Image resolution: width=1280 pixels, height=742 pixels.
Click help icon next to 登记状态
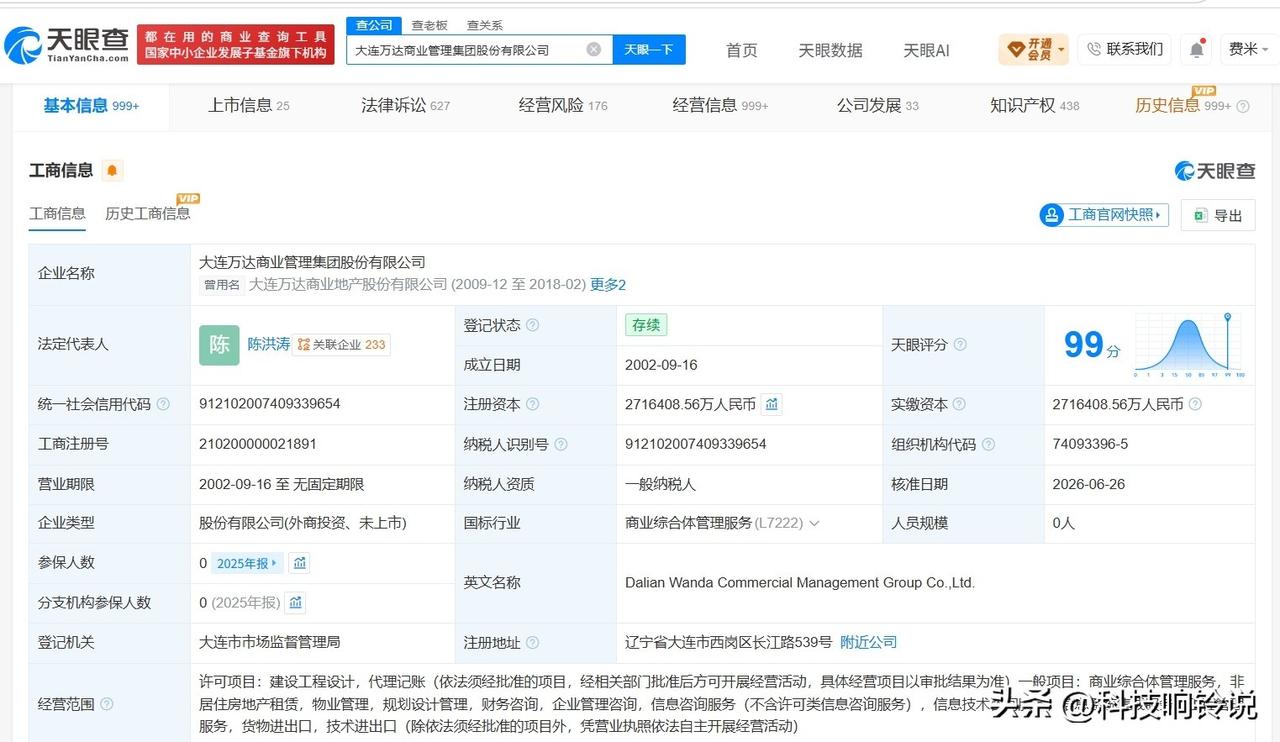(x=533, y=325)
